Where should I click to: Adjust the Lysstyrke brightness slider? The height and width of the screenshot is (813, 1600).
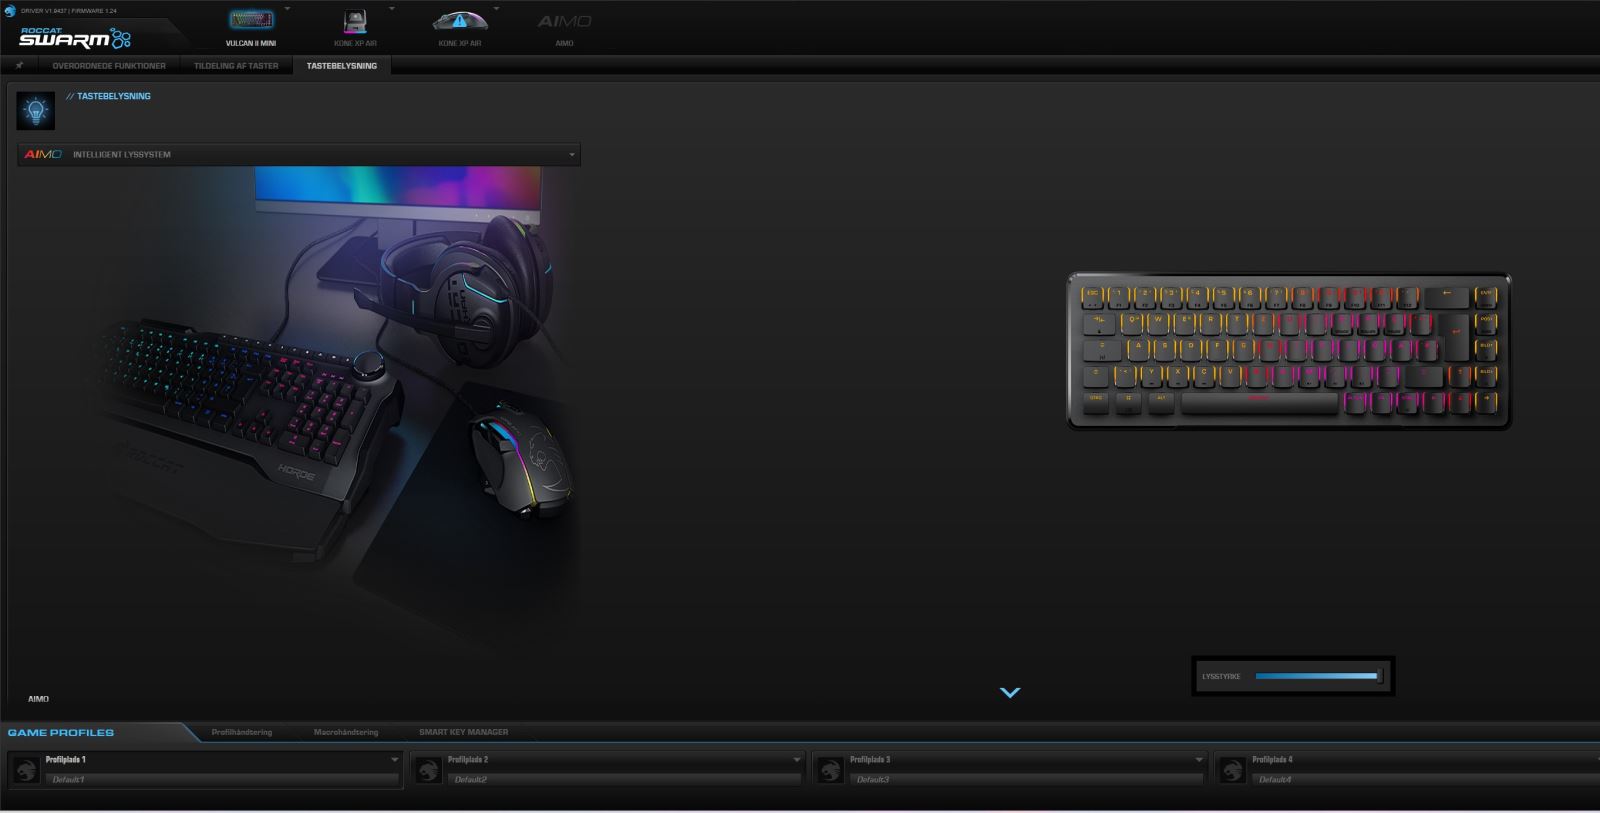[1318, 676]
